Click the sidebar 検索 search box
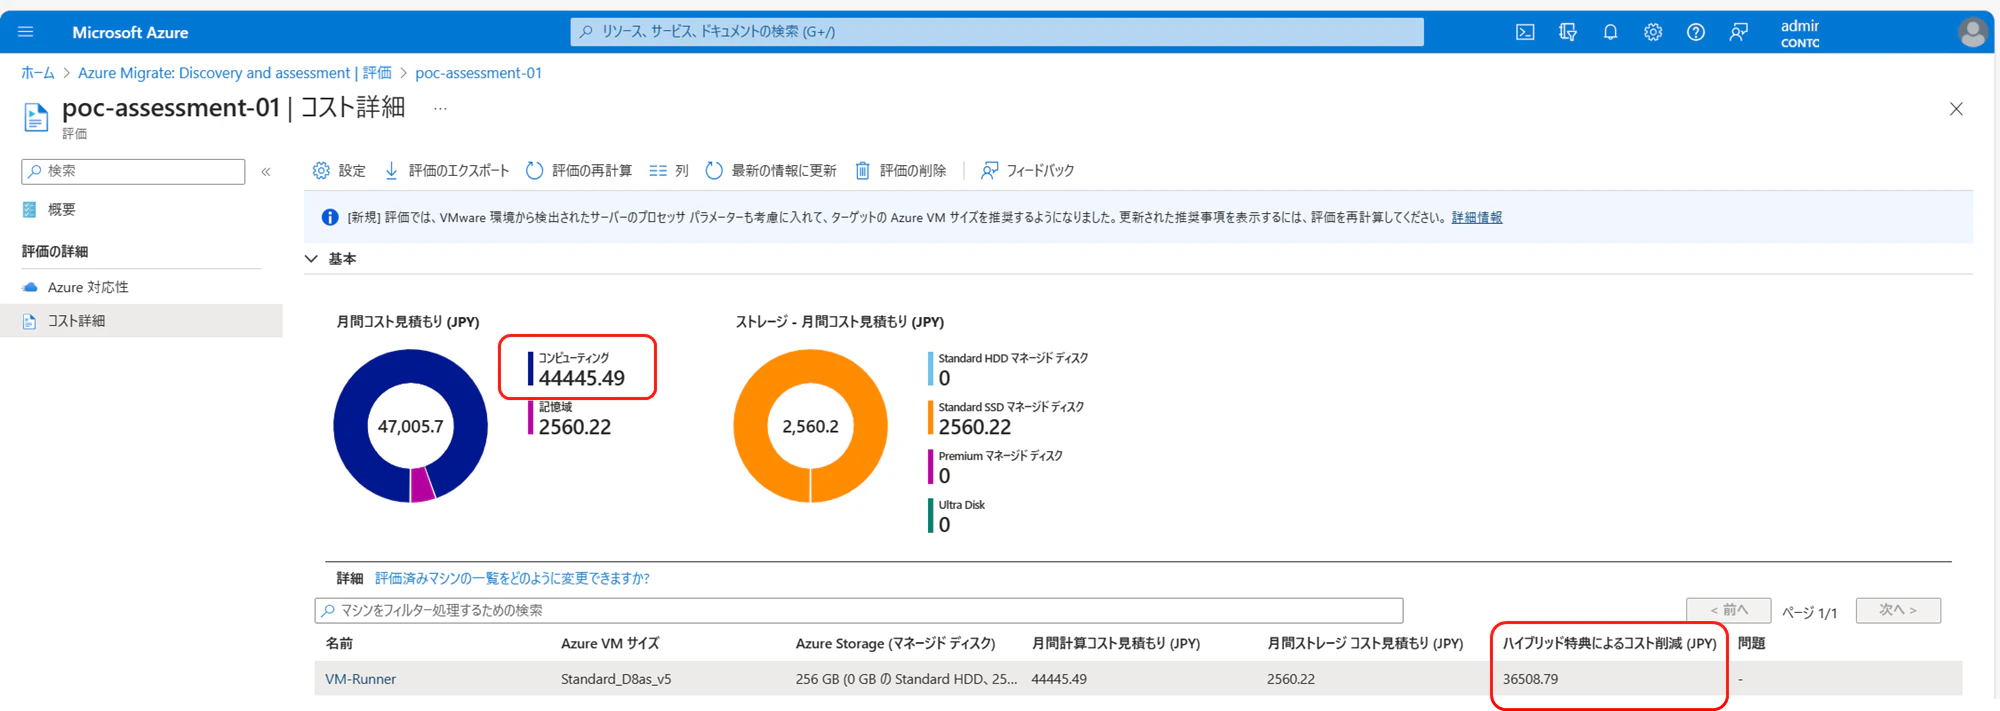 [133, 171]
